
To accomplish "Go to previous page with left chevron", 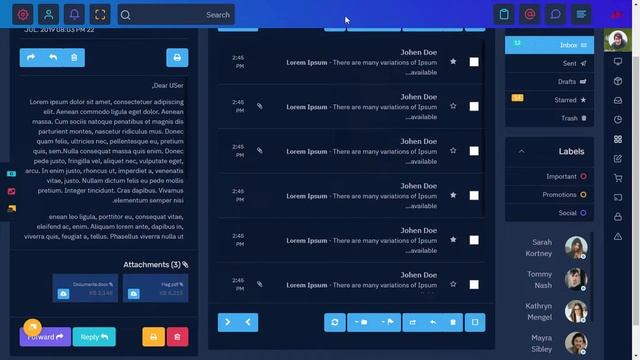I will [x=248, y=322].
